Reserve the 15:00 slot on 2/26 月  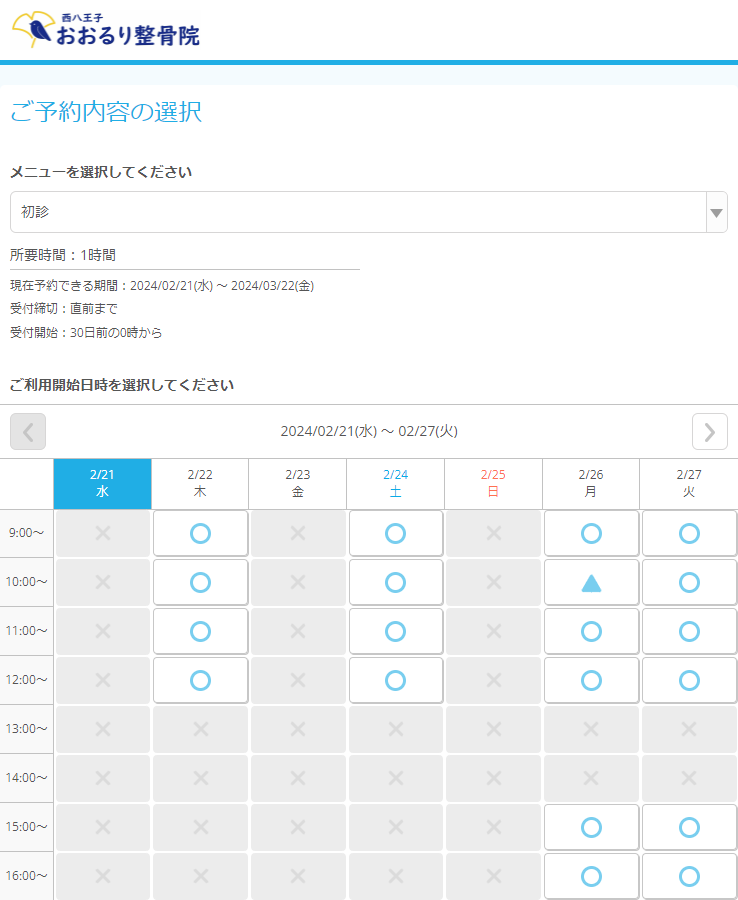pos(591,827)
